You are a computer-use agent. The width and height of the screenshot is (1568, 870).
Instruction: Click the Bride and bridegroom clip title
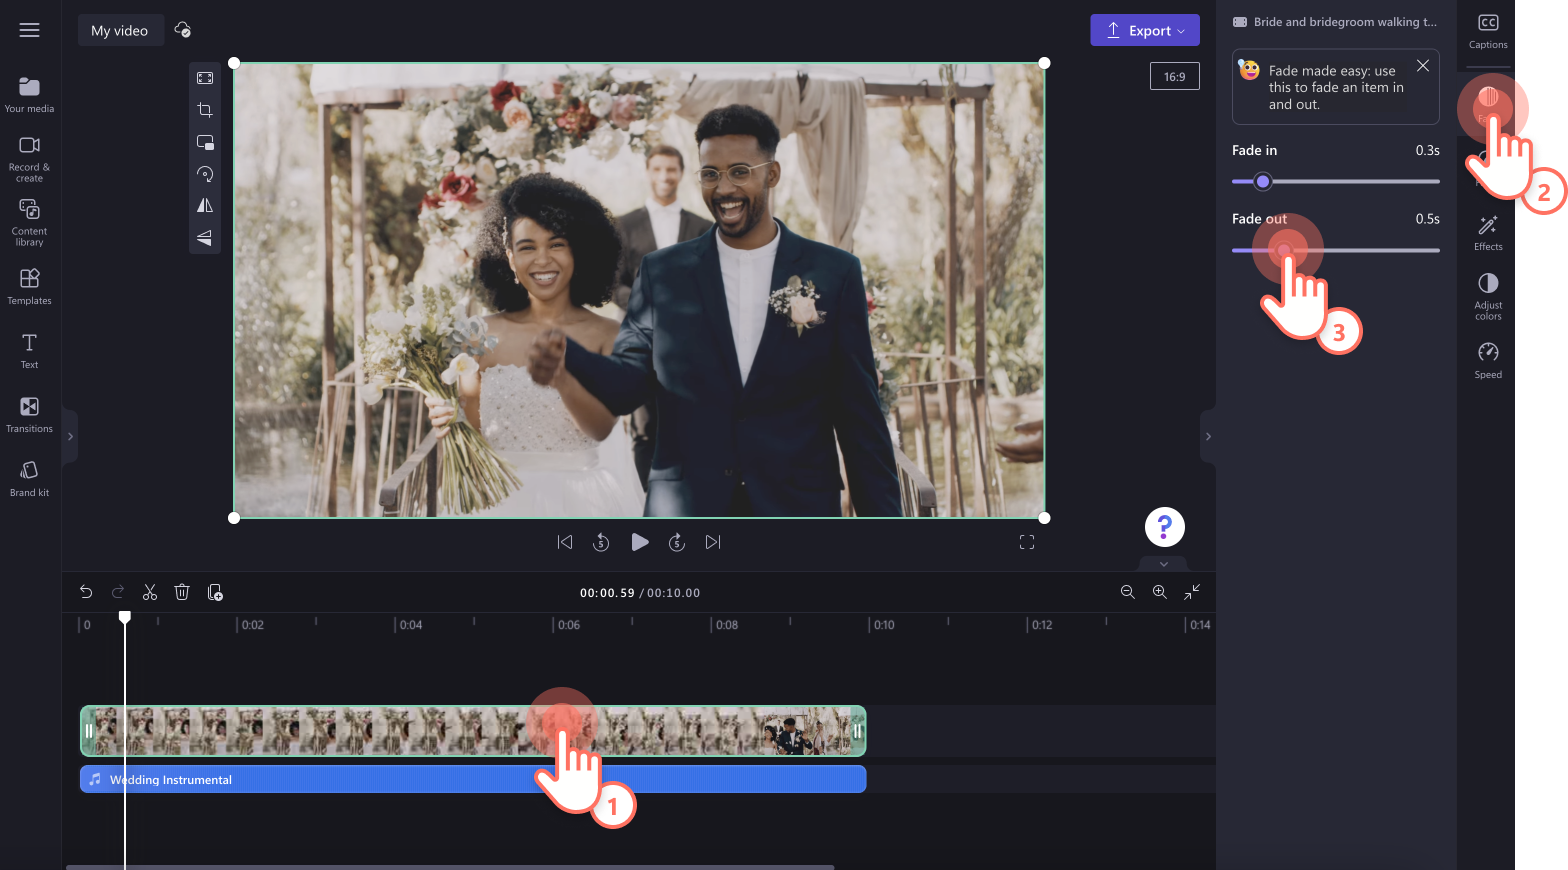tap(1345, 22)
